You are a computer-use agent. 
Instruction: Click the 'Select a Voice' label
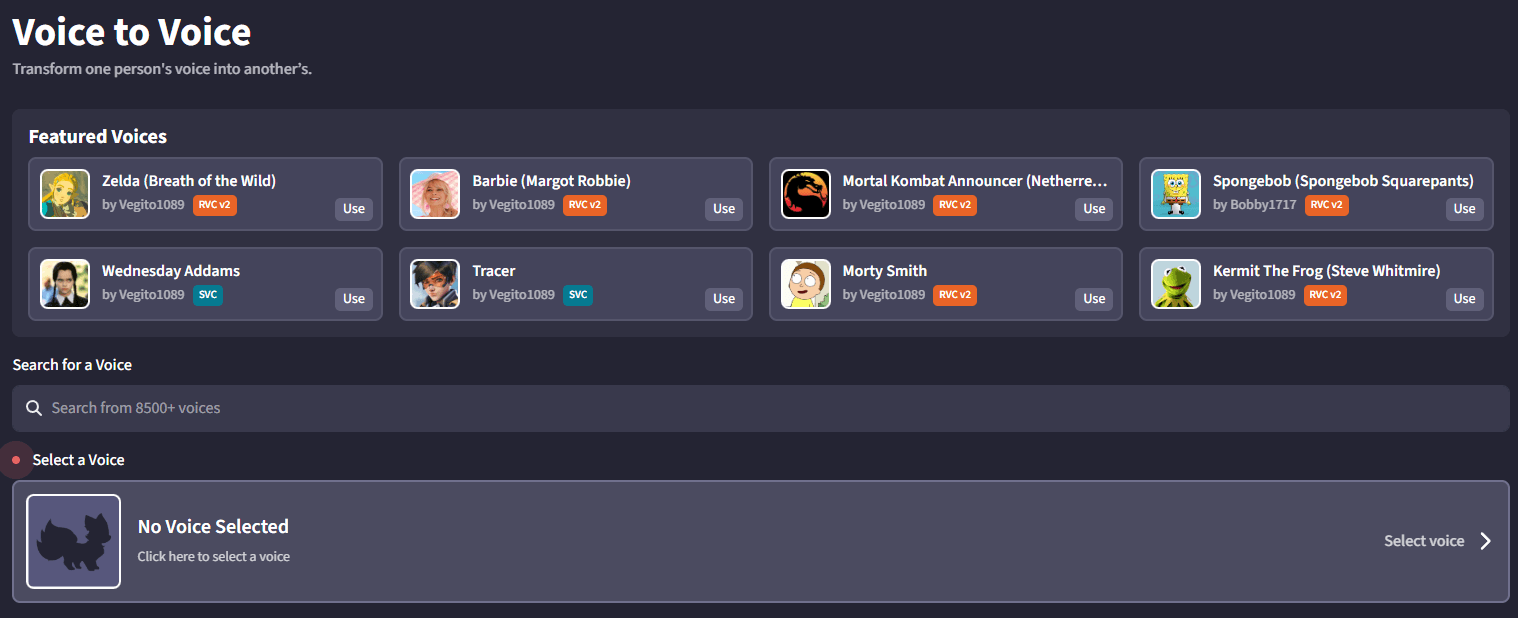(x=78, y=460)
